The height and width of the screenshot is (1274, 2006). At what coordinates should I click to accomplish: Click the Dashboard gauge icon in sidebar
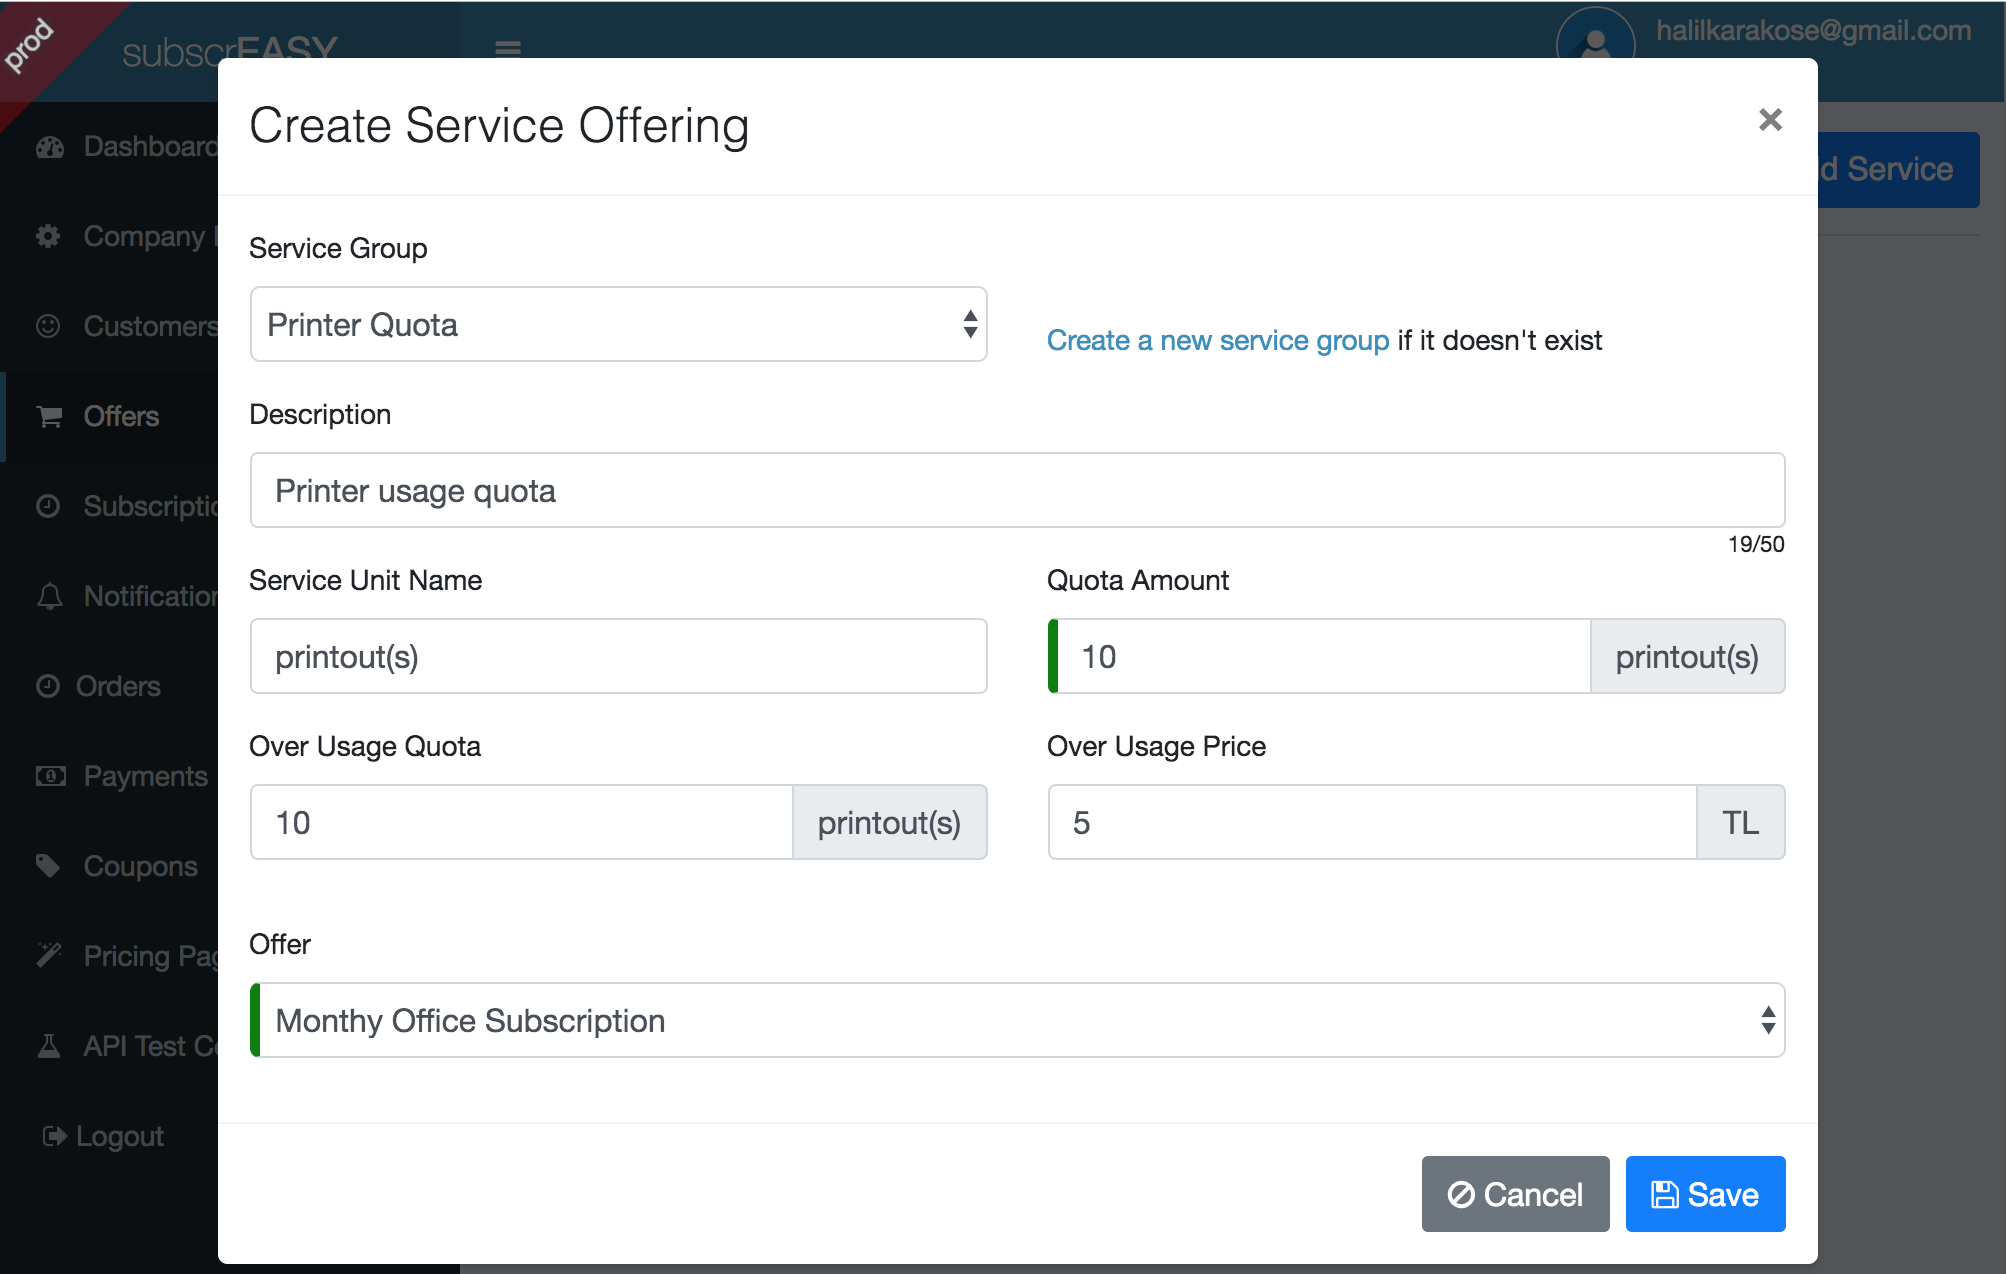50,147
